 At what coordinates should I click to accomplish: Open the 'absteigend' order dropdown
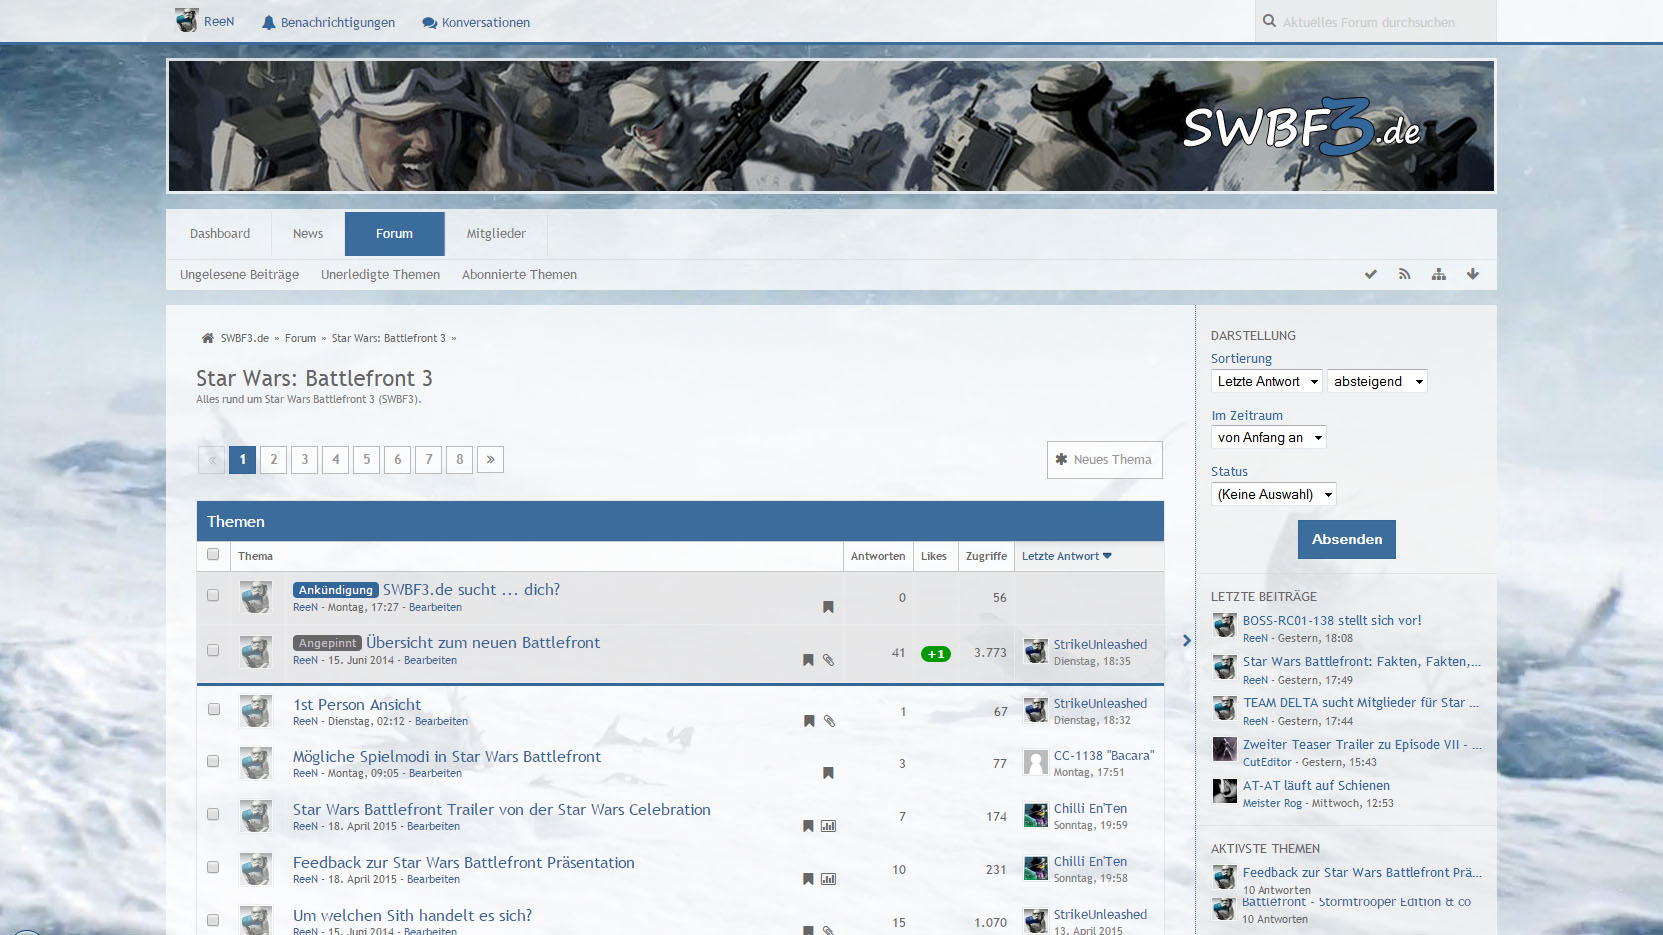(x=1377, y=381)
